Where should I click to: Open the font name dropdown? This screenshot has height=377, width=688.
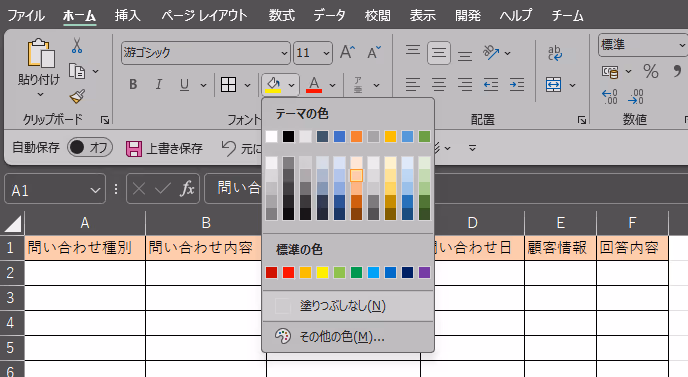[x=284, y=53]
